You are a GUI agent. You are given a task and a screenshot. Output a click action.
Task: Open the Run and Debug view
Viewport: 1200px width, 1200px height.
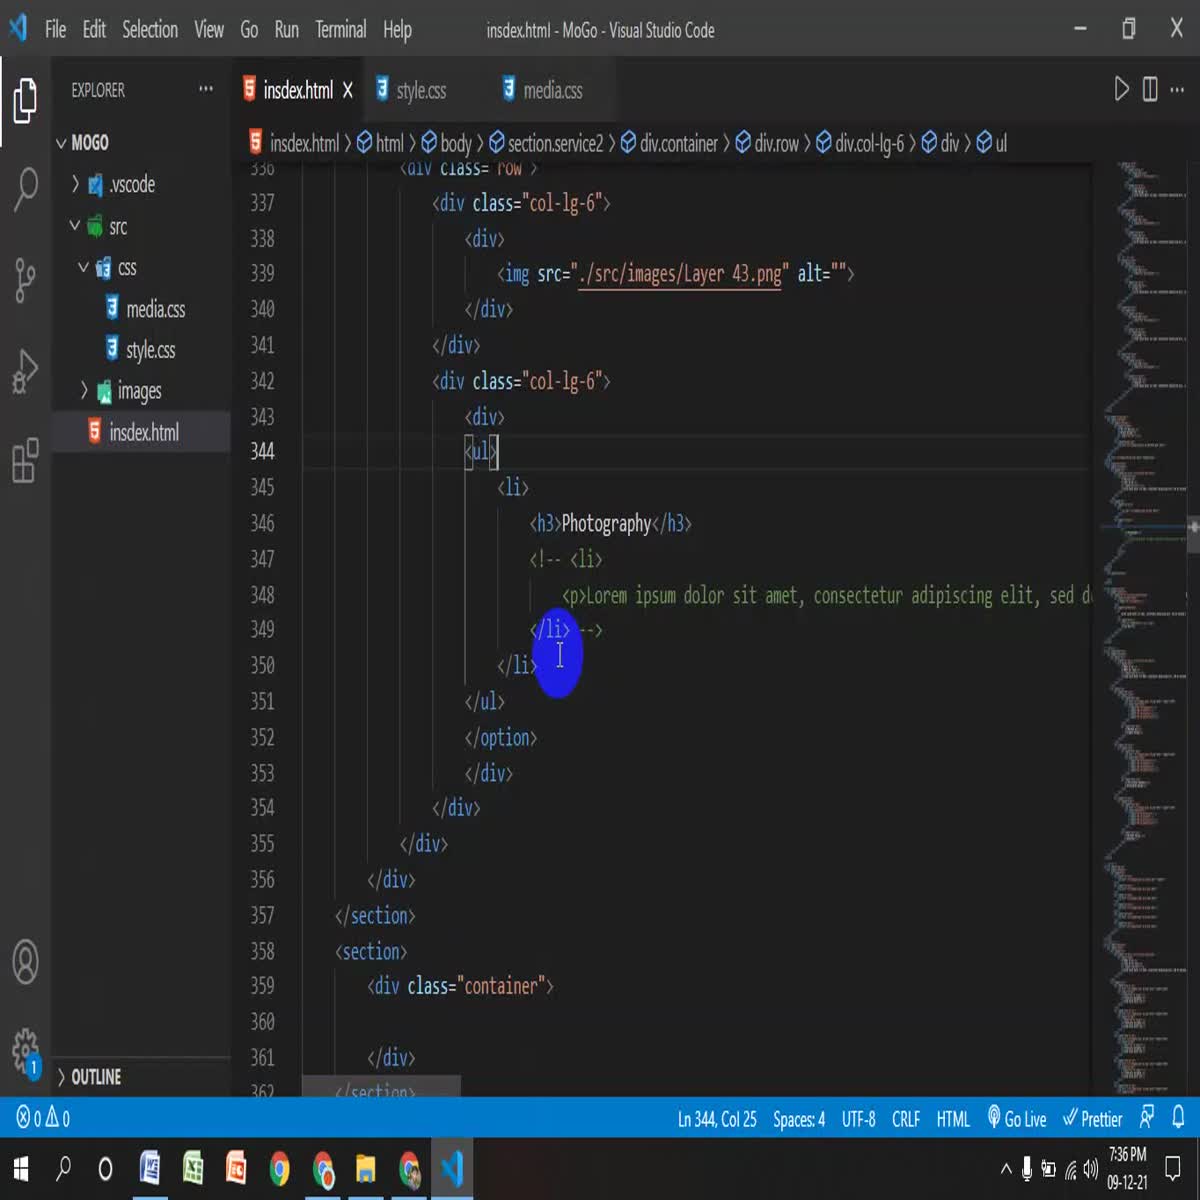pyautogui.click(x=25, y=372)
